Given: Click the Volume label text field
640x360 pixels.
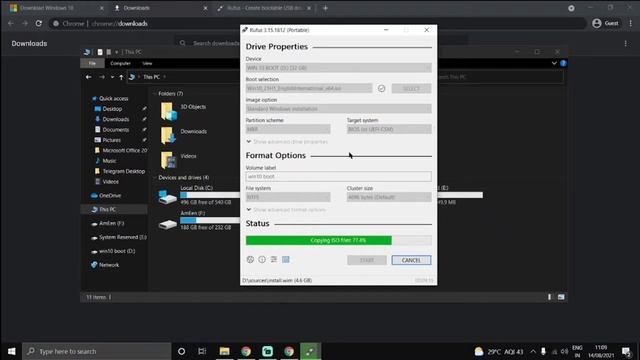Looking at the screenshot, I should tap(338, 177).
